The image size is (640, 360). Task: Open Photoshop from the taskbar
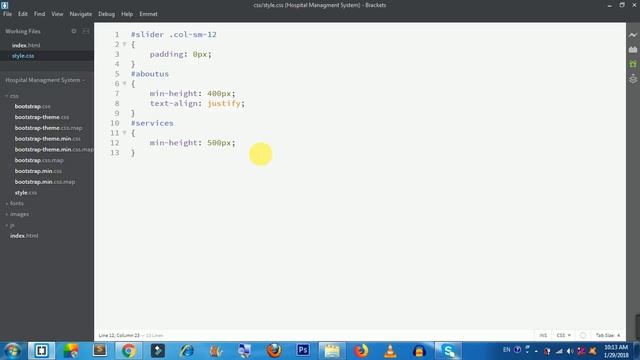point(303,351)
